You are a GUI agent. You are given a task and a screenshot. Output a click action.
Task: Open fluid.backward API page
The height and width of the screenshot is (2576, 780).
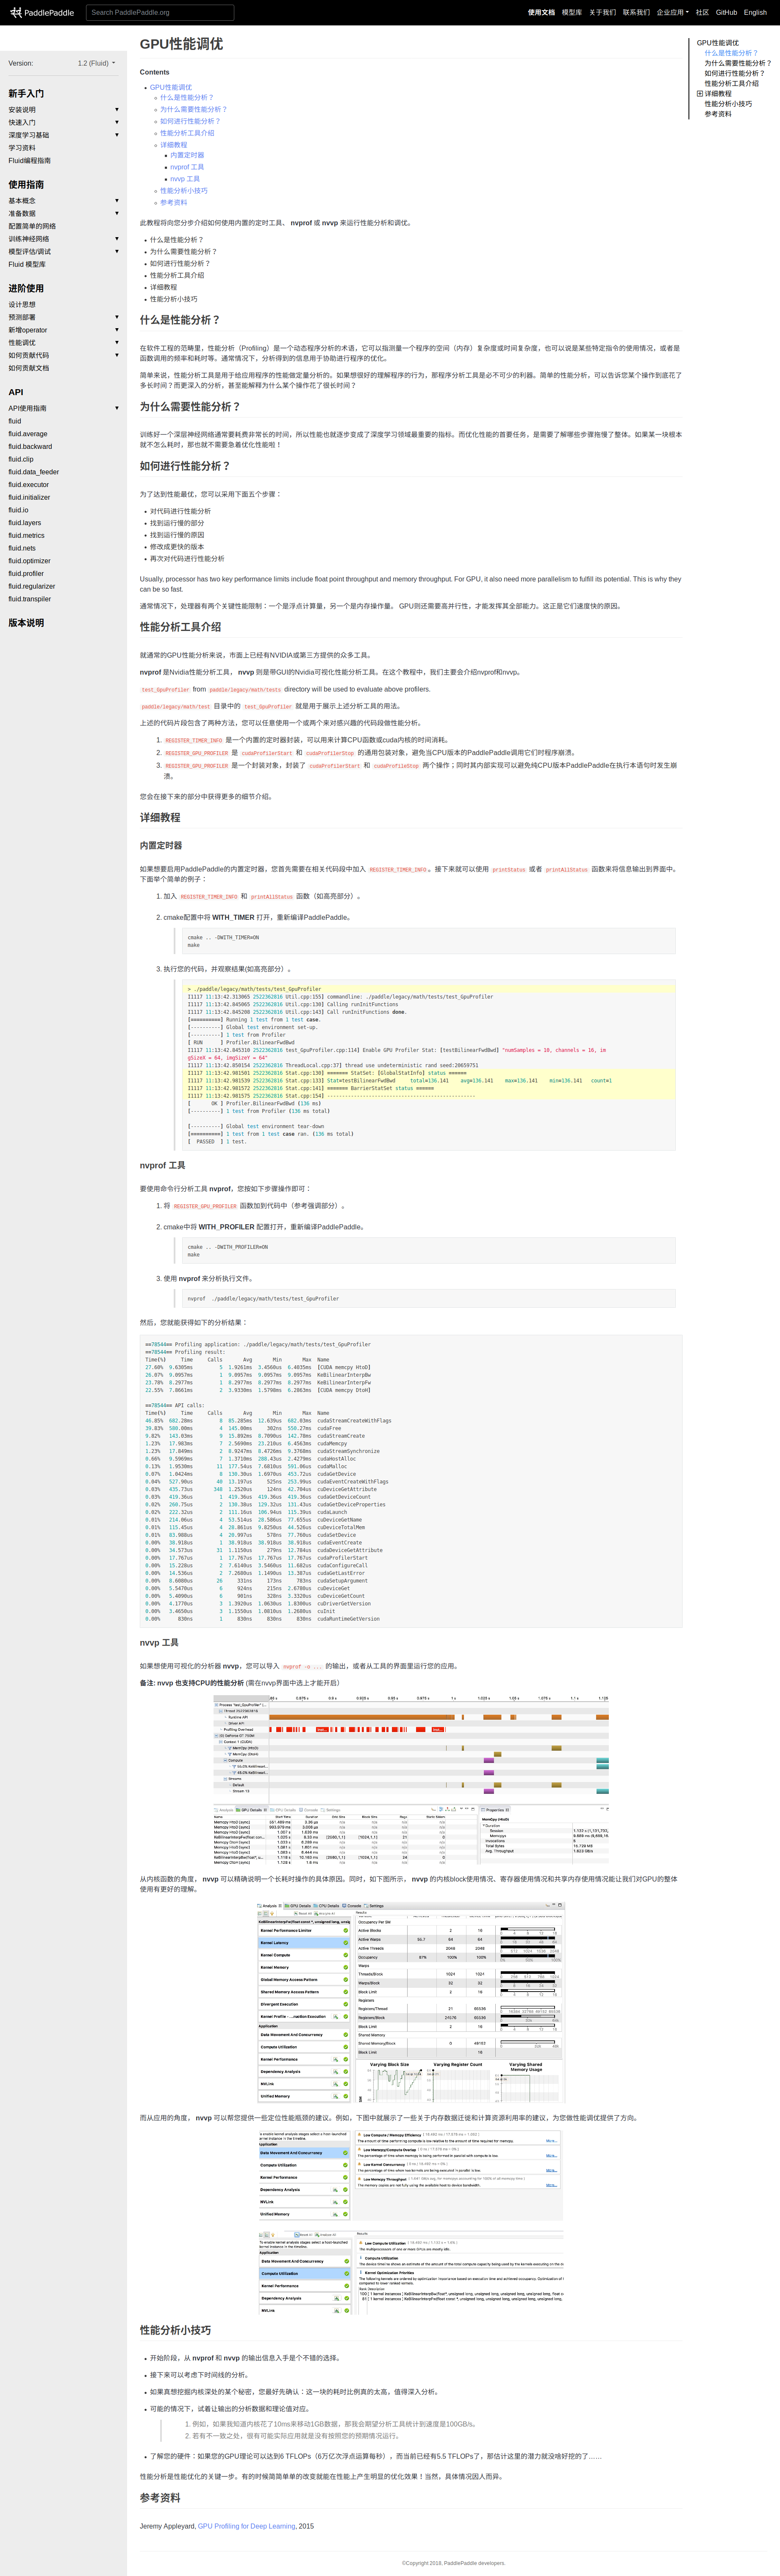[x=30, y=447]
